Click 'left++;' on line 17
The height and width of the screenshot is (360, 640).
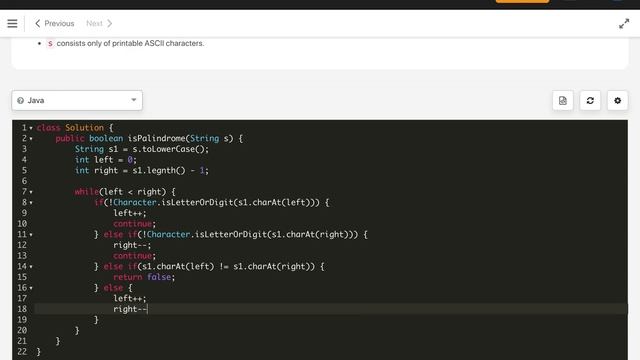click(130, 298)
